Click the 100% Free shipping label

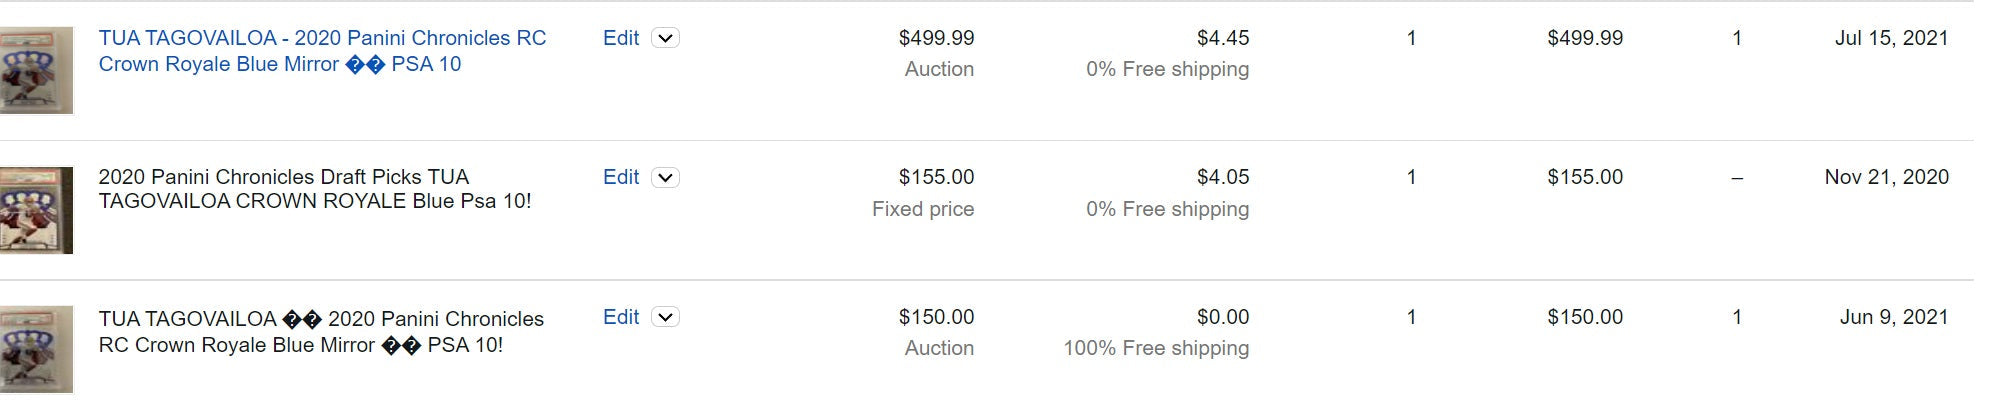[x=1156, y=348]
